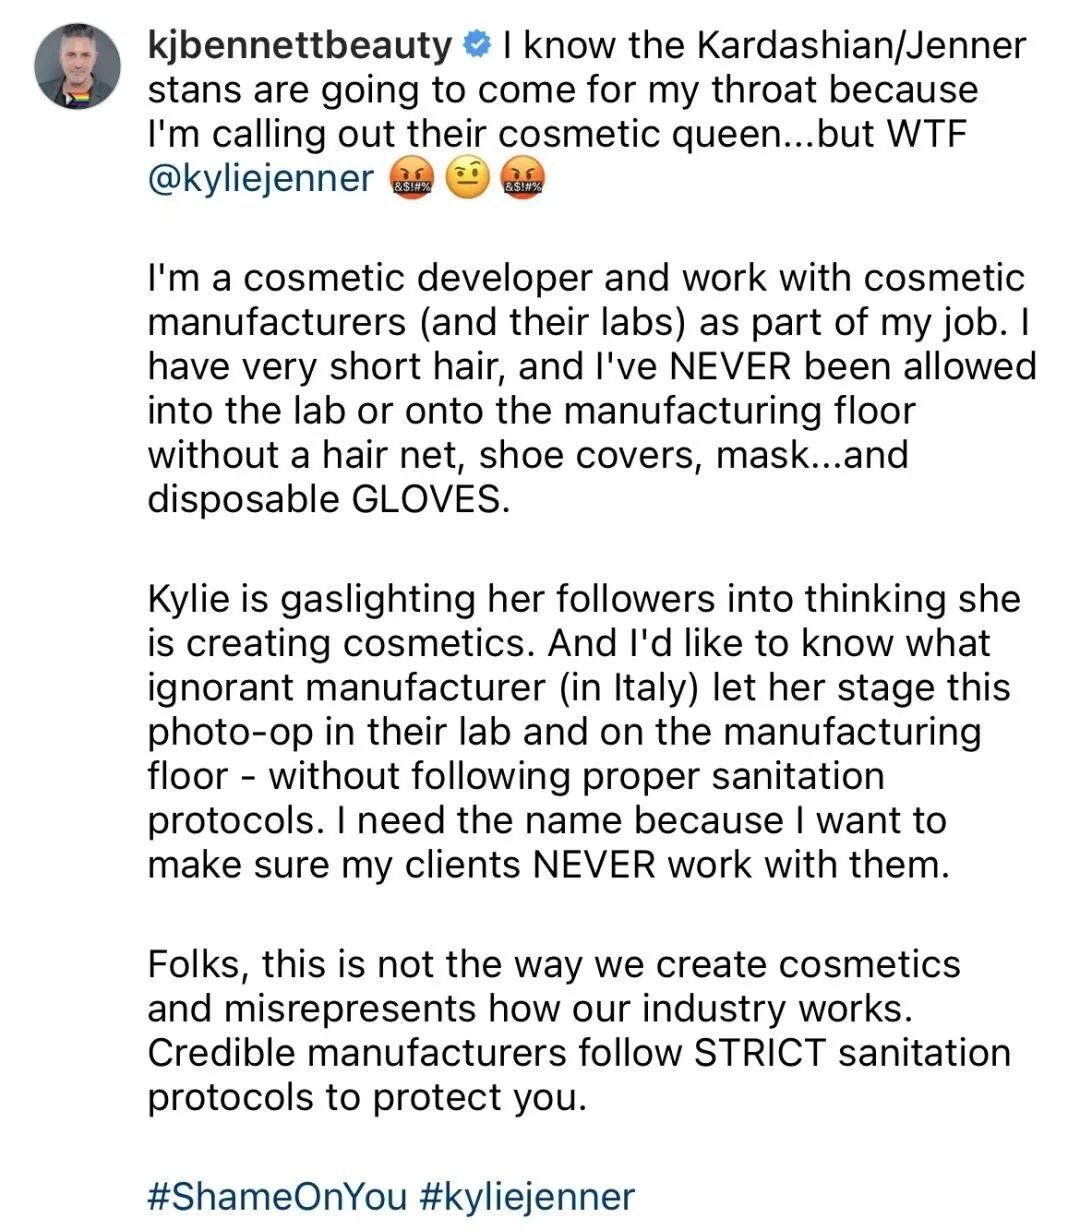Click the paragraph starting 'Folks, this is not'
Image resolution: width=1080 pixels, height=1232 pixels.
(x=579, y=1031)
